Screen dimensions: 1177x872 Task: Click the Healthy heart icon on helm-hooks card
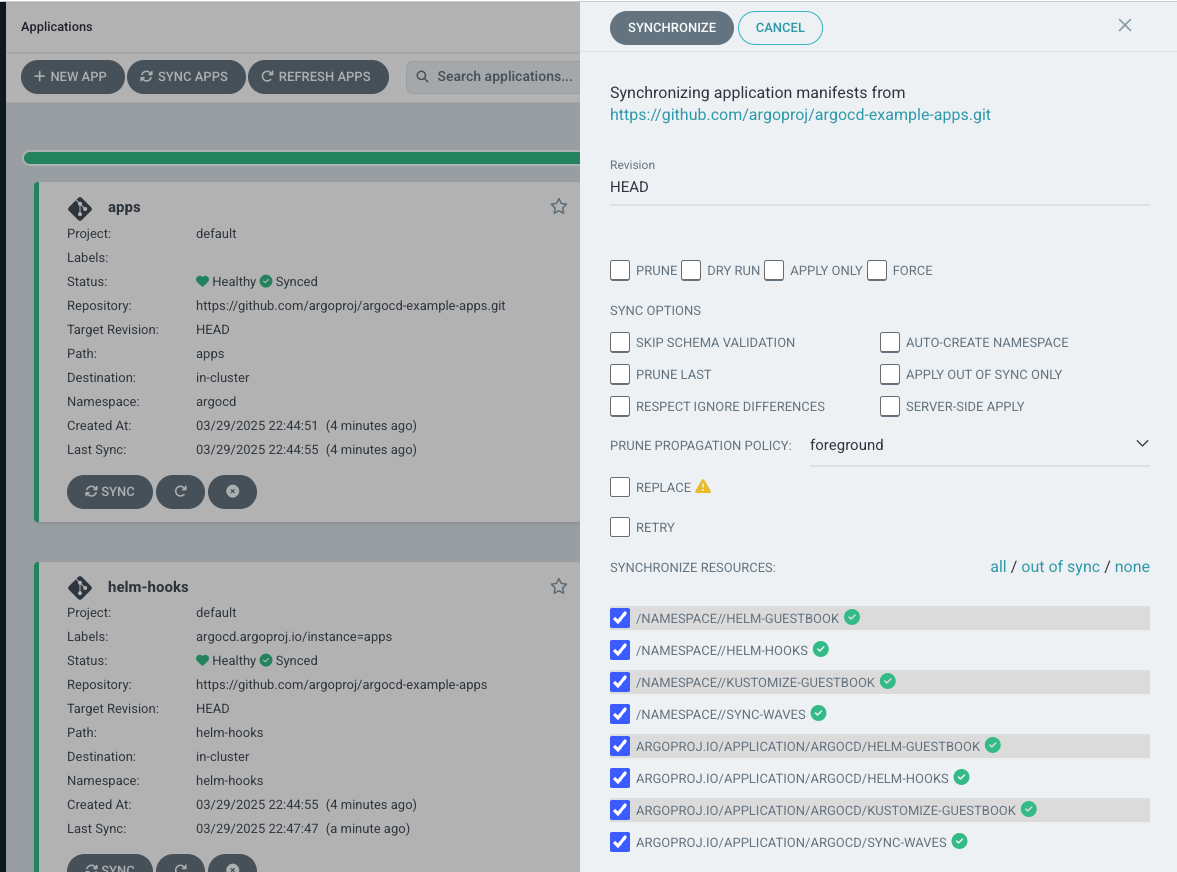pyautogui.click(x=202, y=660)
